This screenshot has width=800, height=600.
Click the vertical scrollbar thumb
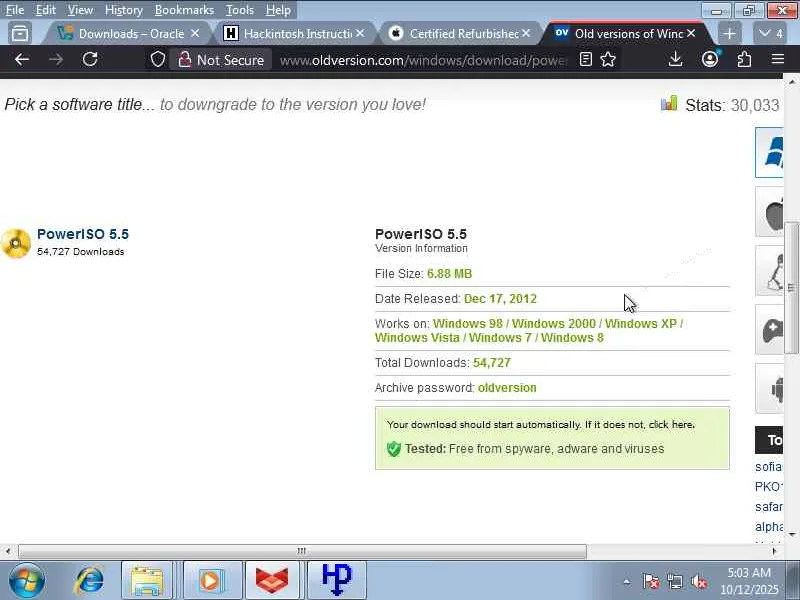coord(791,287)
